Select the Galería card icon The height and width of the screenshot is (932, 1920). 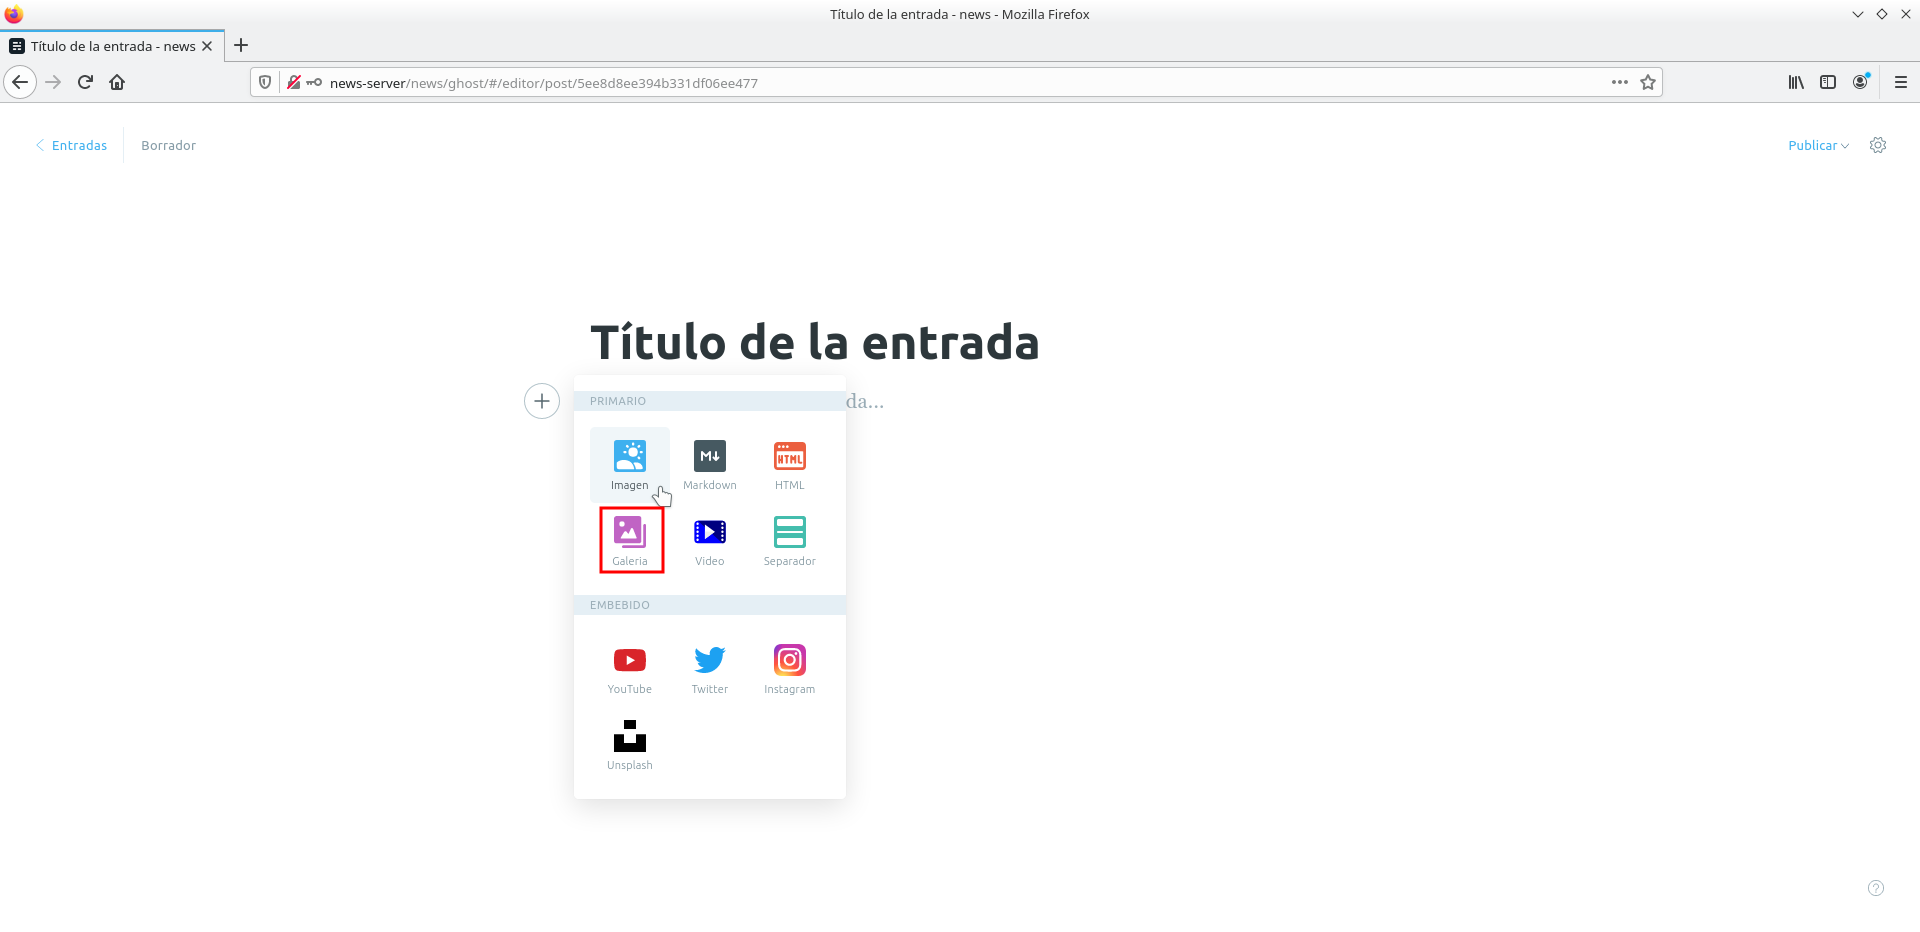(x=630, y=540)
